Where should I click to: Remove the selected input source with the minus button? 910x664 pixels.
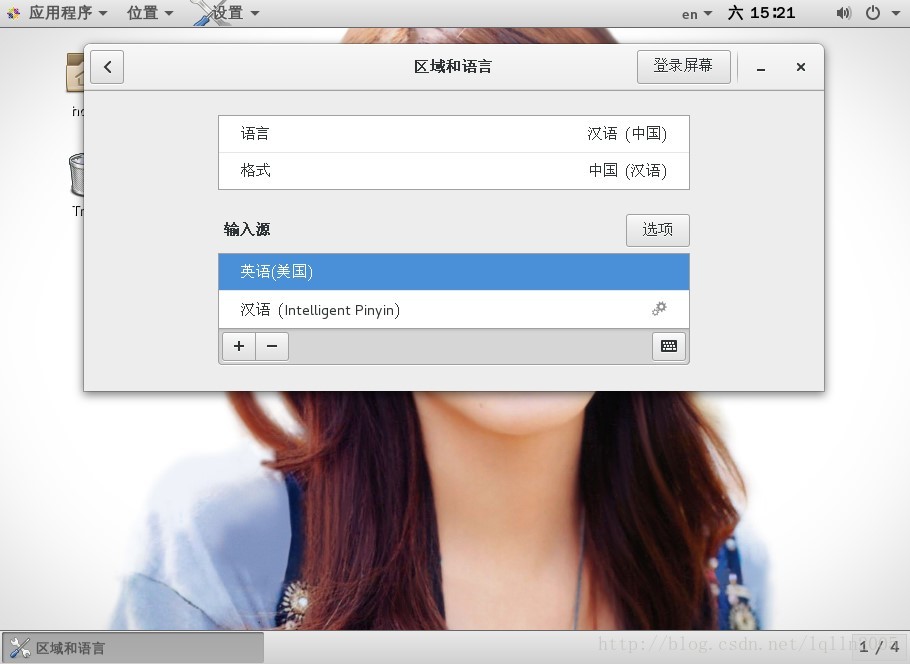click(x=272, y=346)
